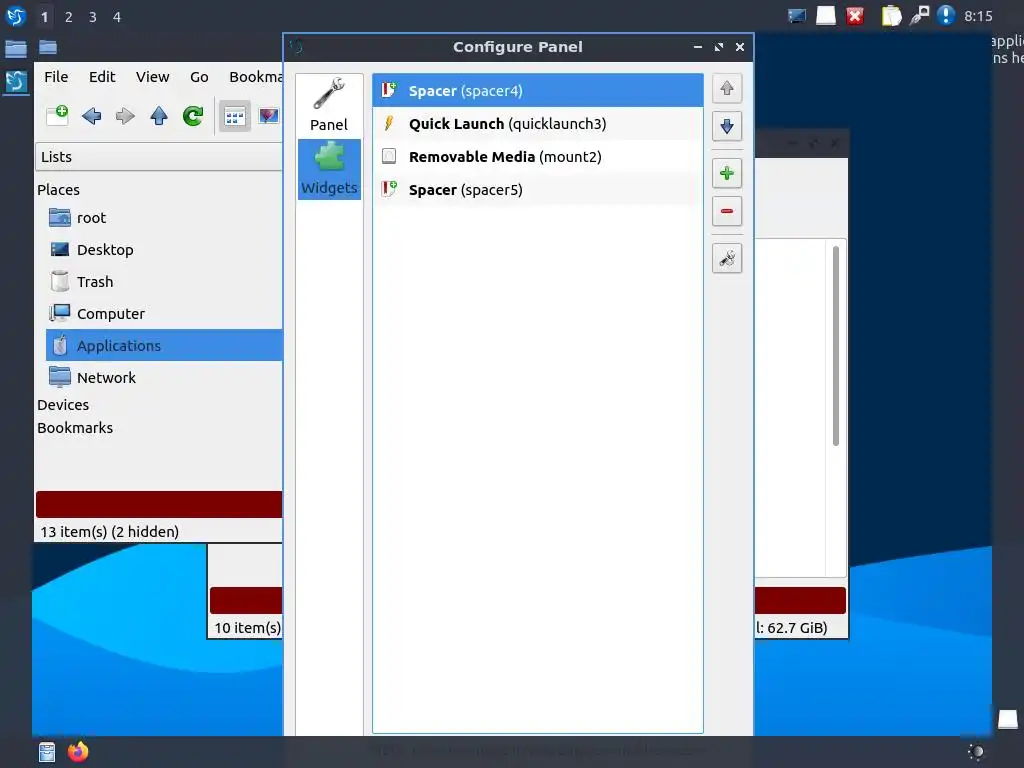Open the Lists side pane dropdown
1024x768 pixels.
click(x=159, y=157)
